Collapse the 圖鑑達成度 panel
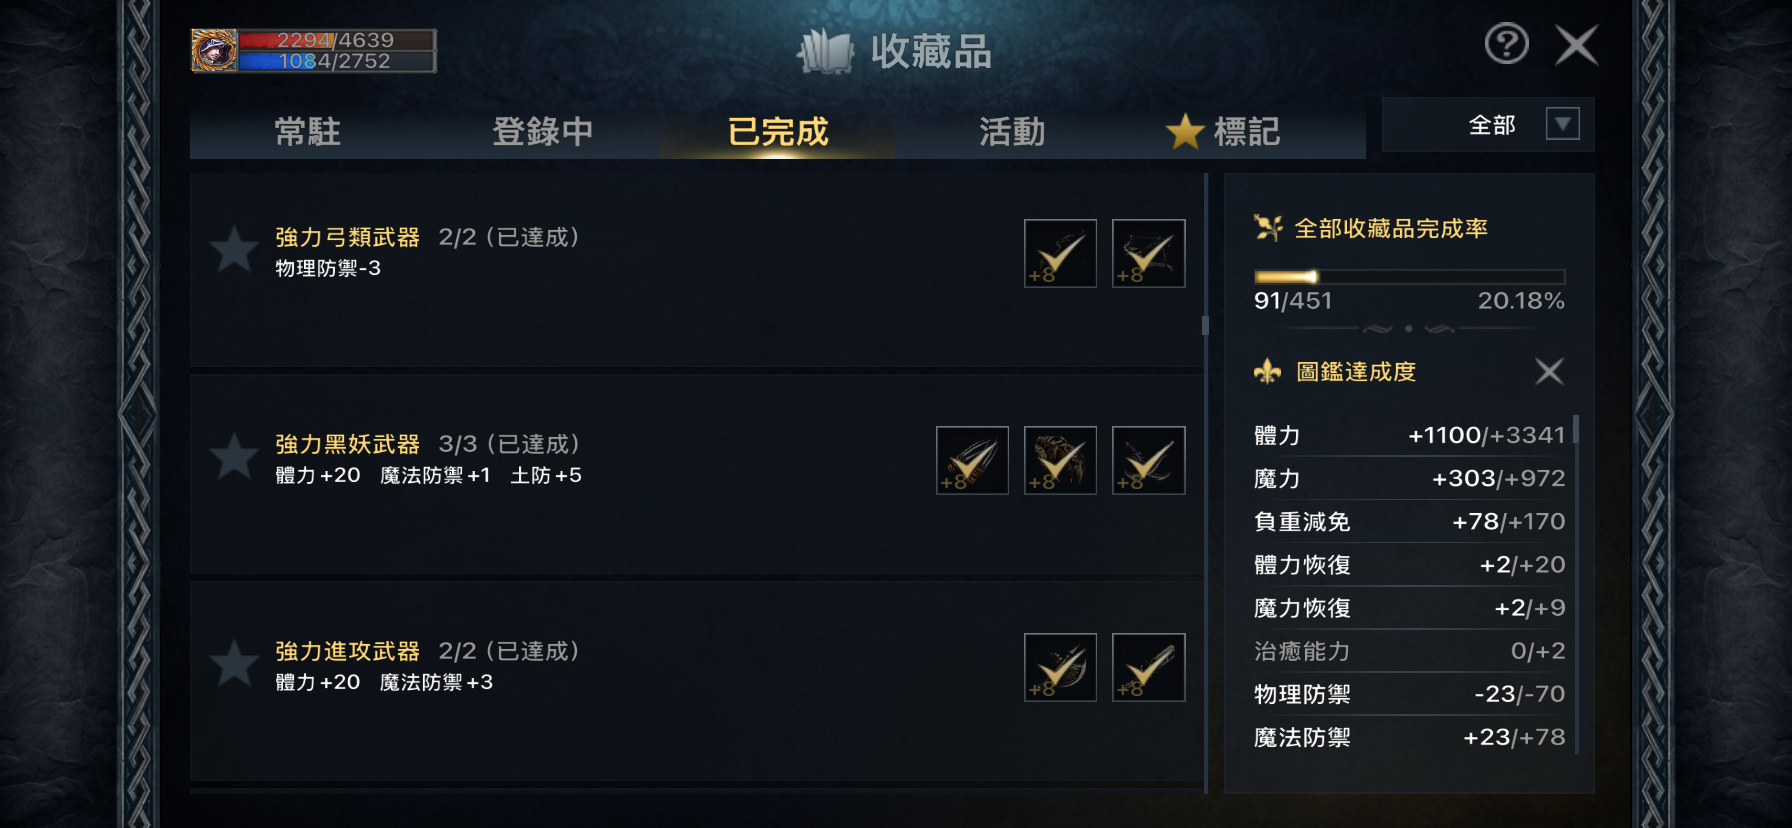This screenshot has height=828, width=1792. 1549,372
